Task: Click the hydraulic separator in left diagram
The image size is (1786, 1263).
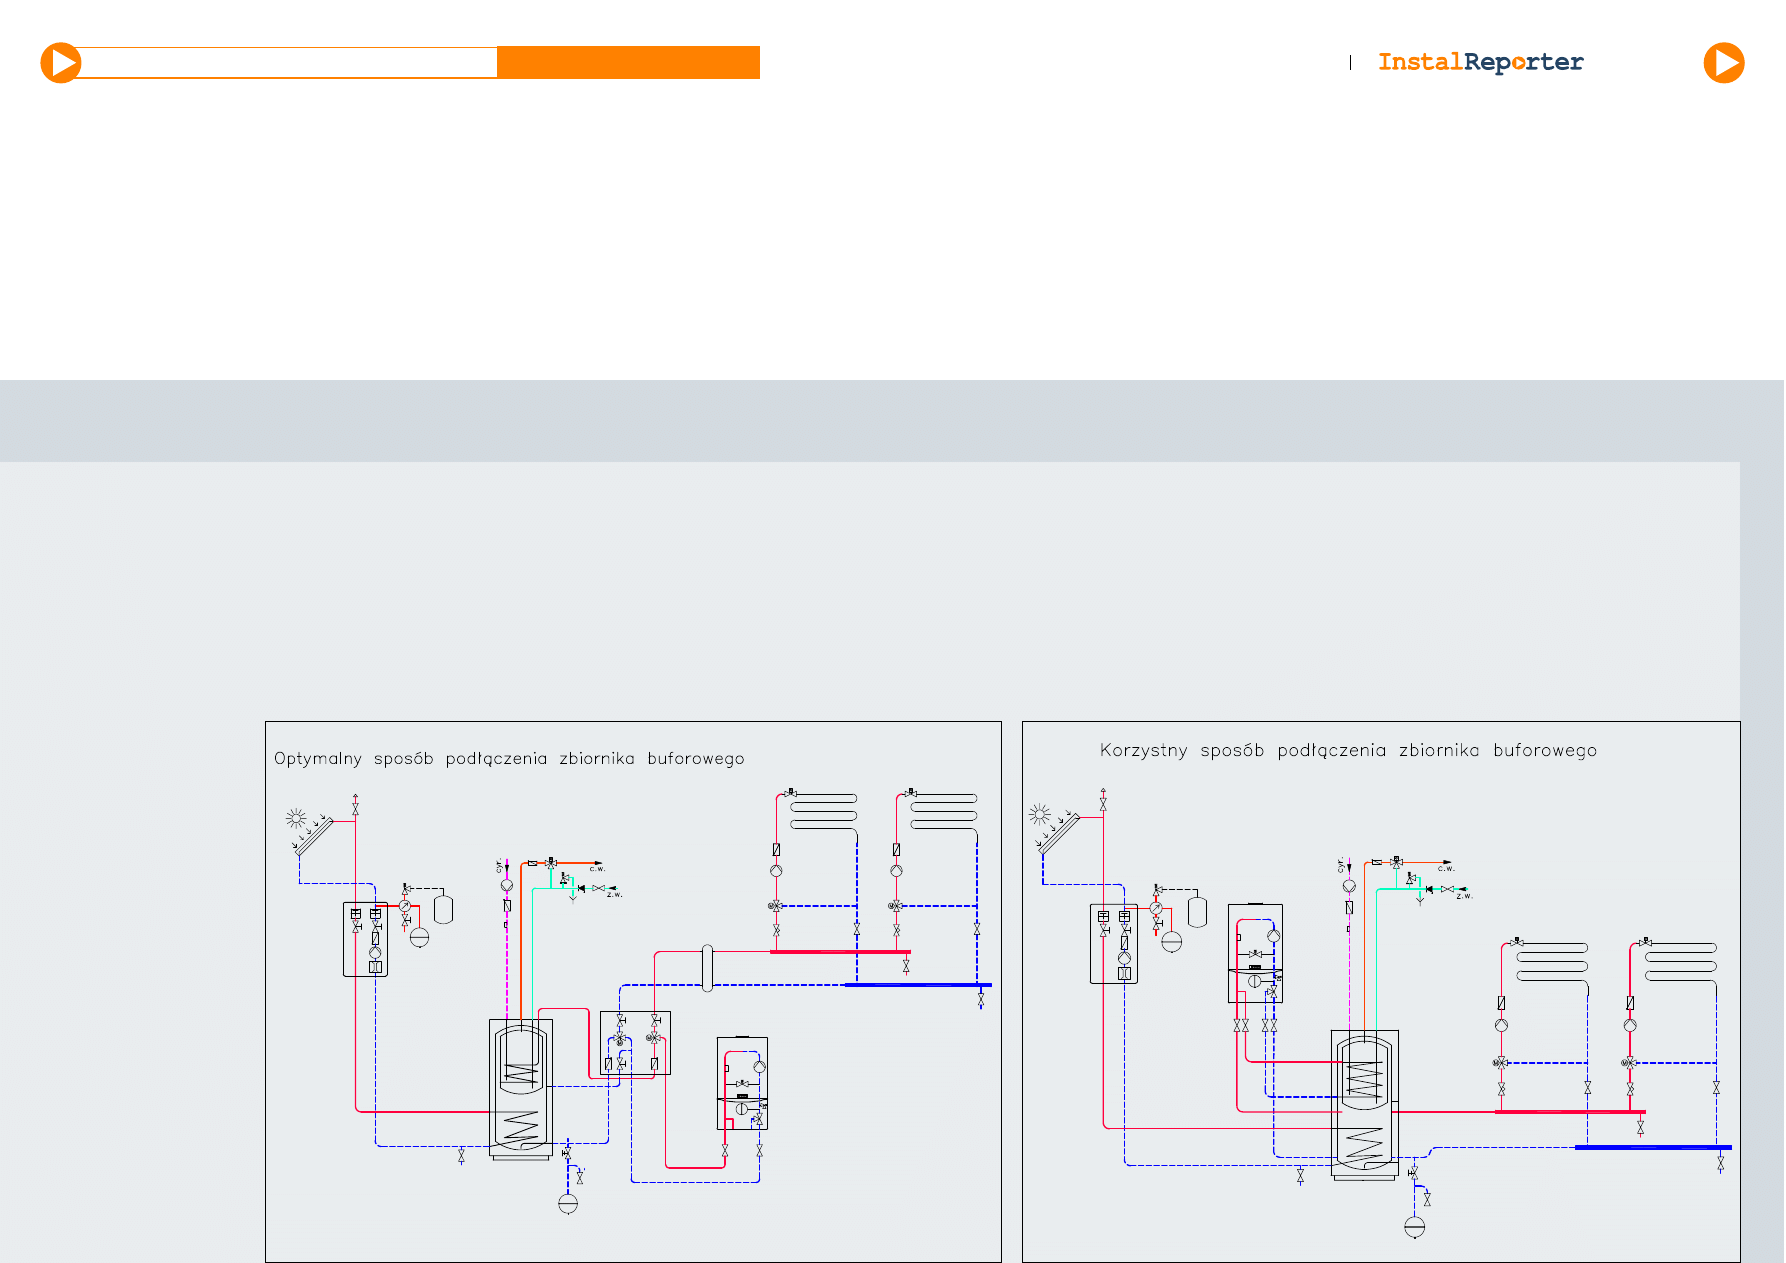Action: [707, 967]
